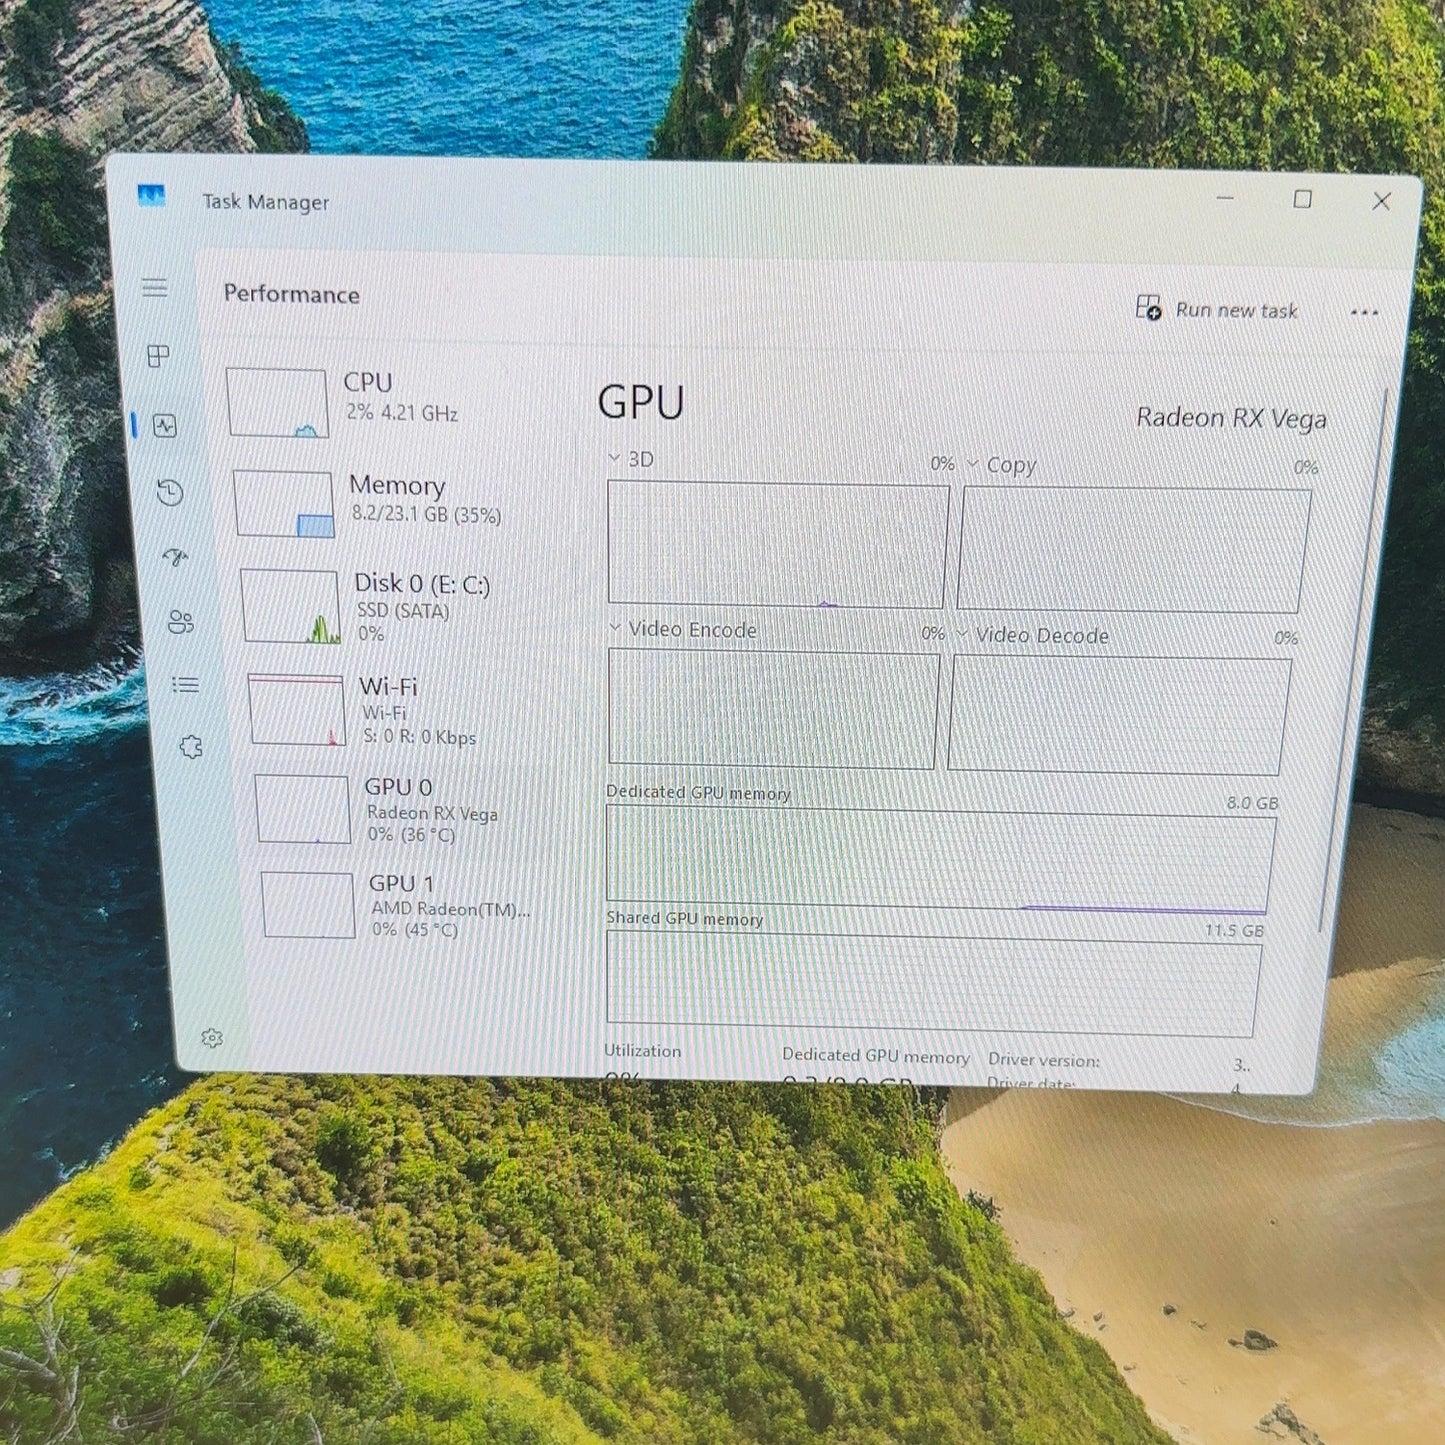Open Task Manager Settings gear icon

tap(212, 1038)
